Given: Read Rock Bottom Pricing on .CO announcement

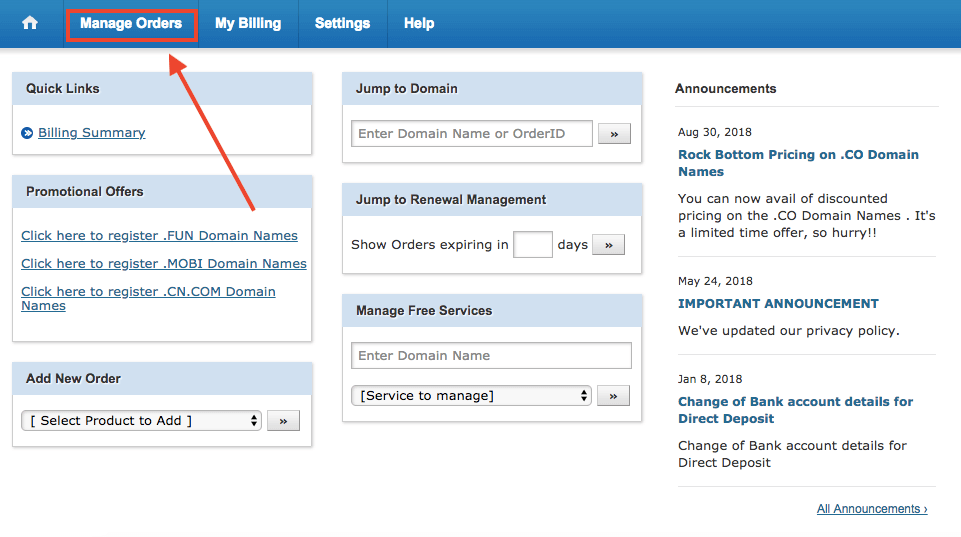Looking at the screenshot, I should [798, 163].
